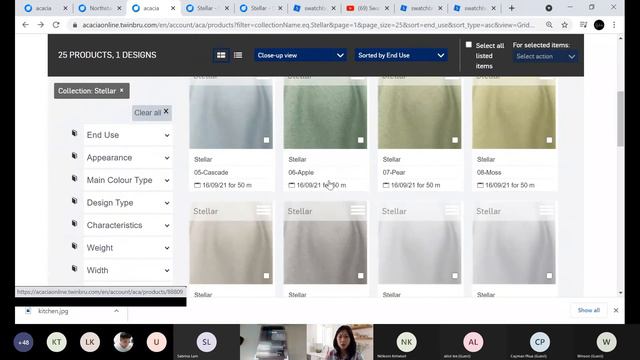The height and width of the screenshot is (360, 640).
Task: Expand the Design Type filter
Action: point(128,202)
